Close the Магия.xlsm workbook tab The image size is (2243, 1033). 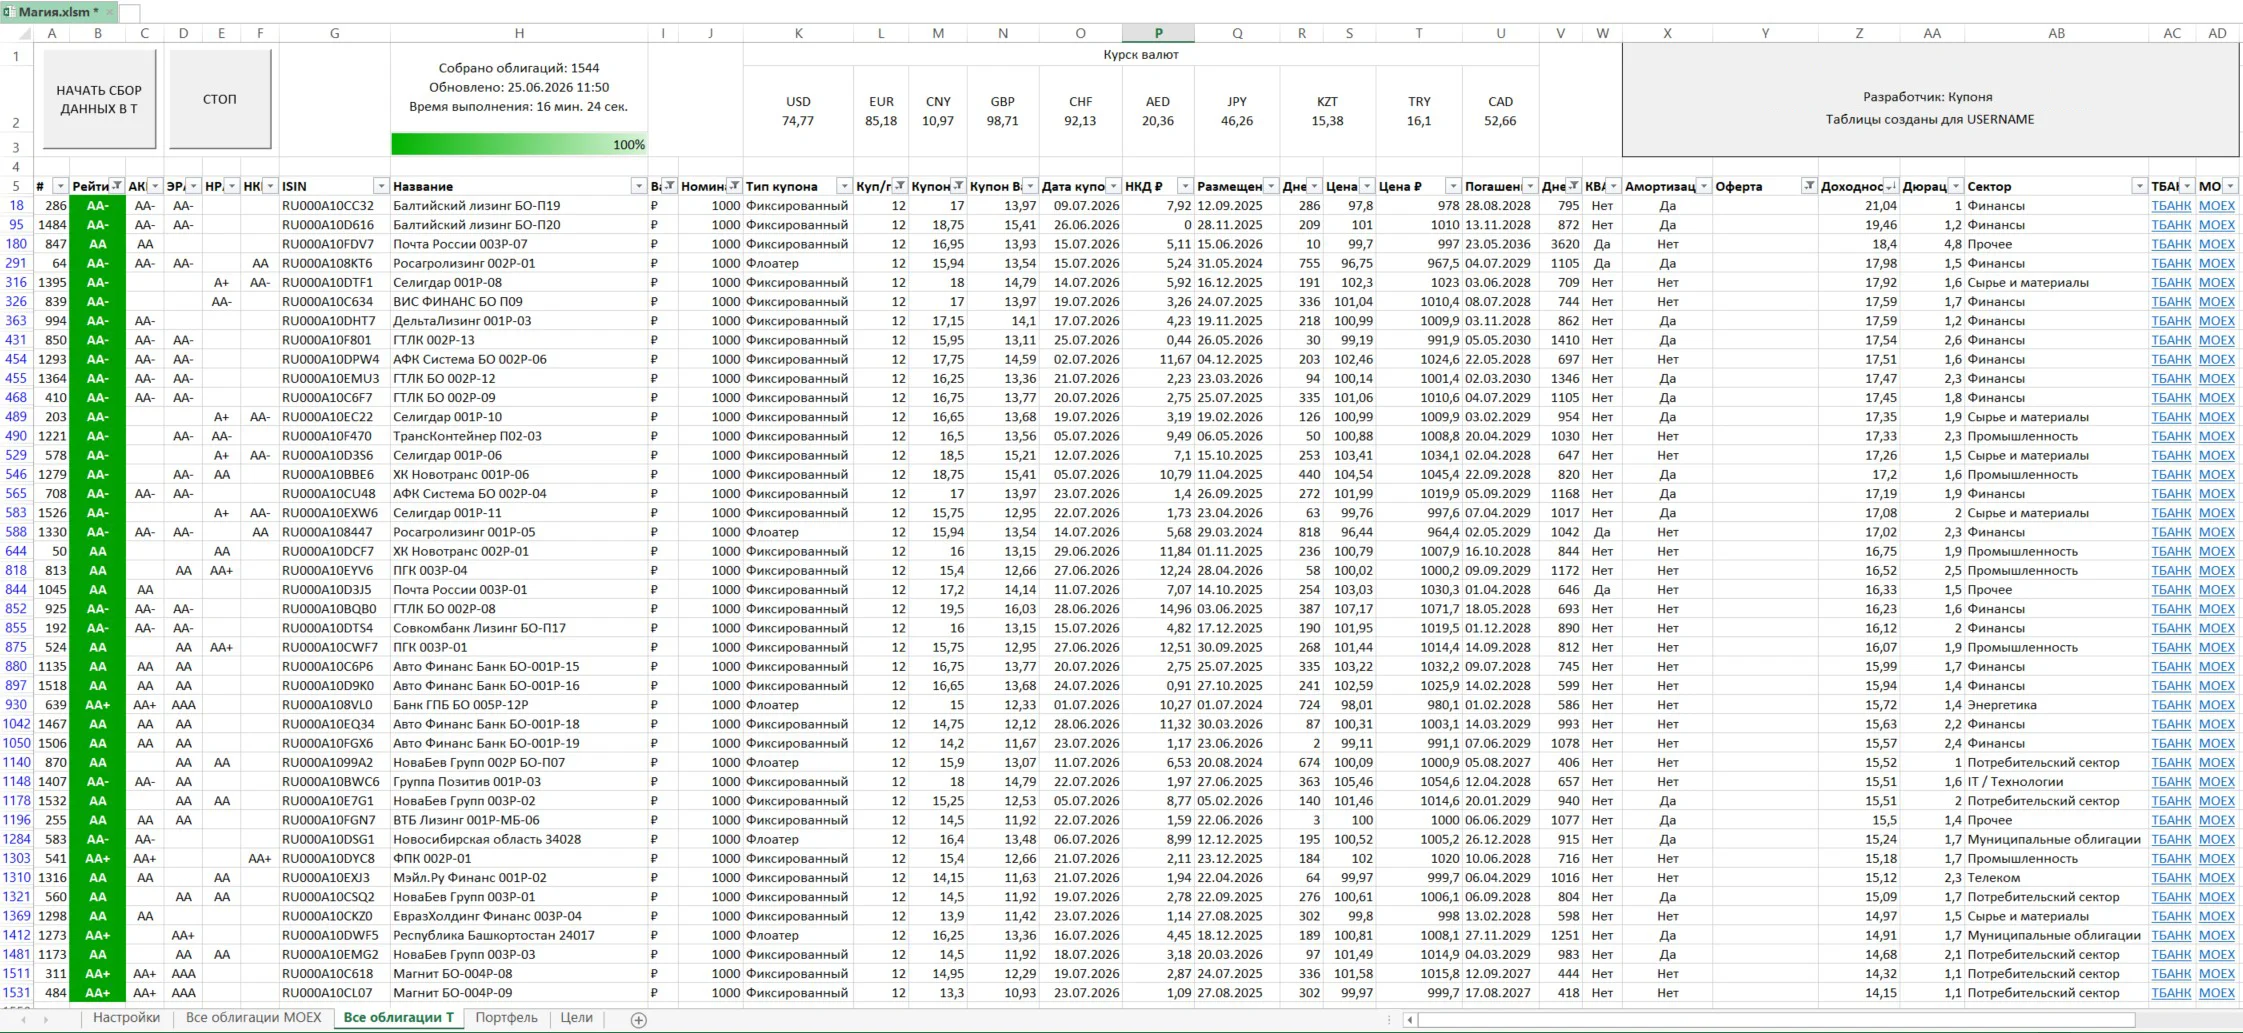[x=109, y=12]
